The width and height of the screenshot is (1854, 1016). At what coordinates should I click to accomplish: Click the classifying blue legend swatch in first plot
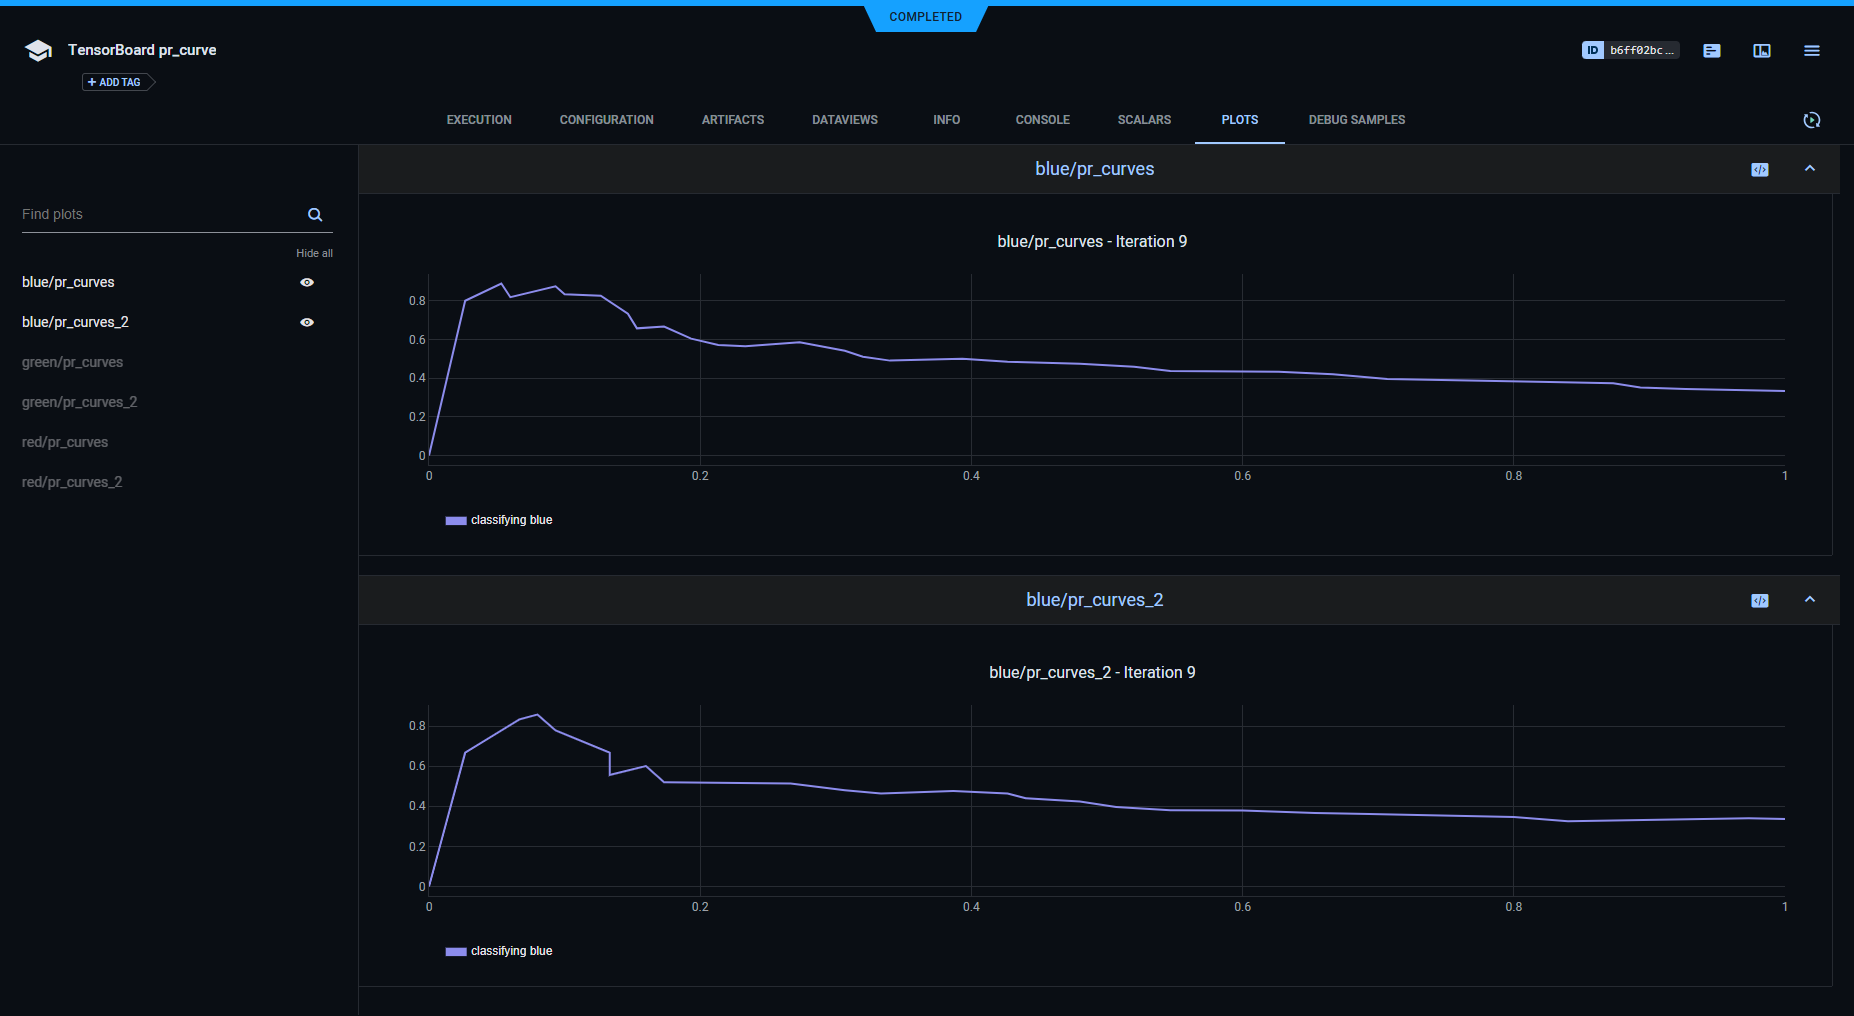(x=456, y=521)
